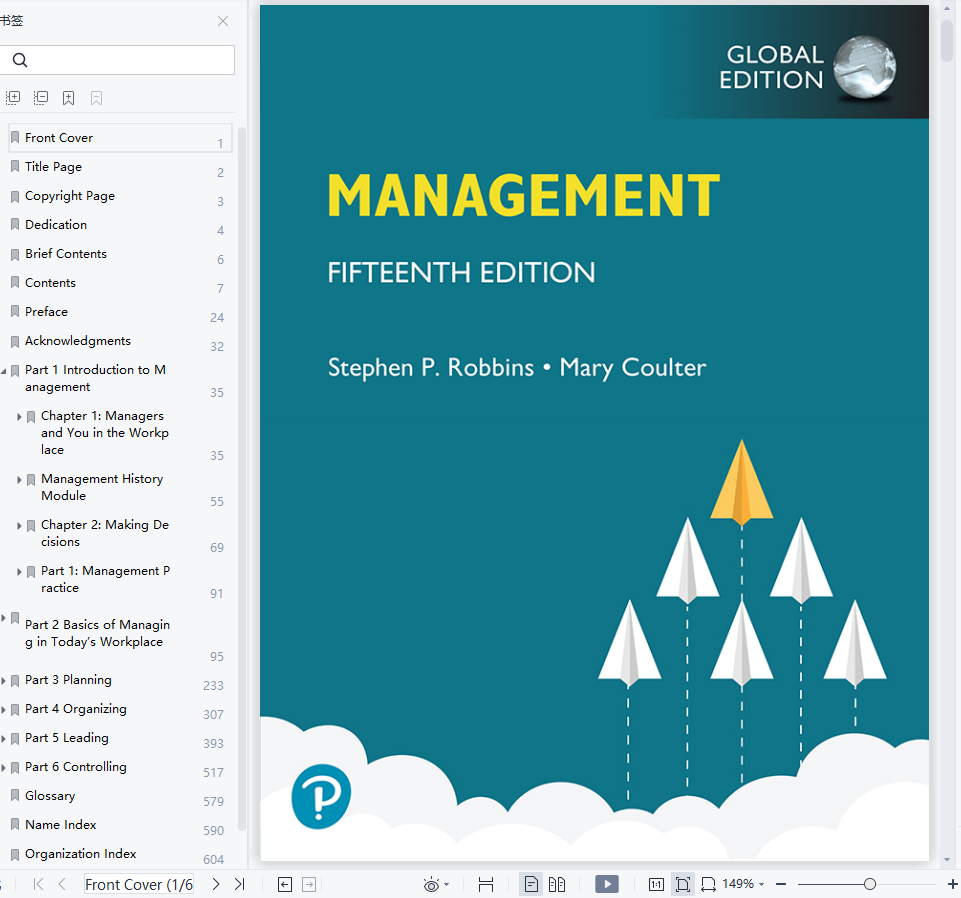The width and height of the screenshot is (961, 898).
Task: Expand Part 3 Planning
Action: click(3, 680)
